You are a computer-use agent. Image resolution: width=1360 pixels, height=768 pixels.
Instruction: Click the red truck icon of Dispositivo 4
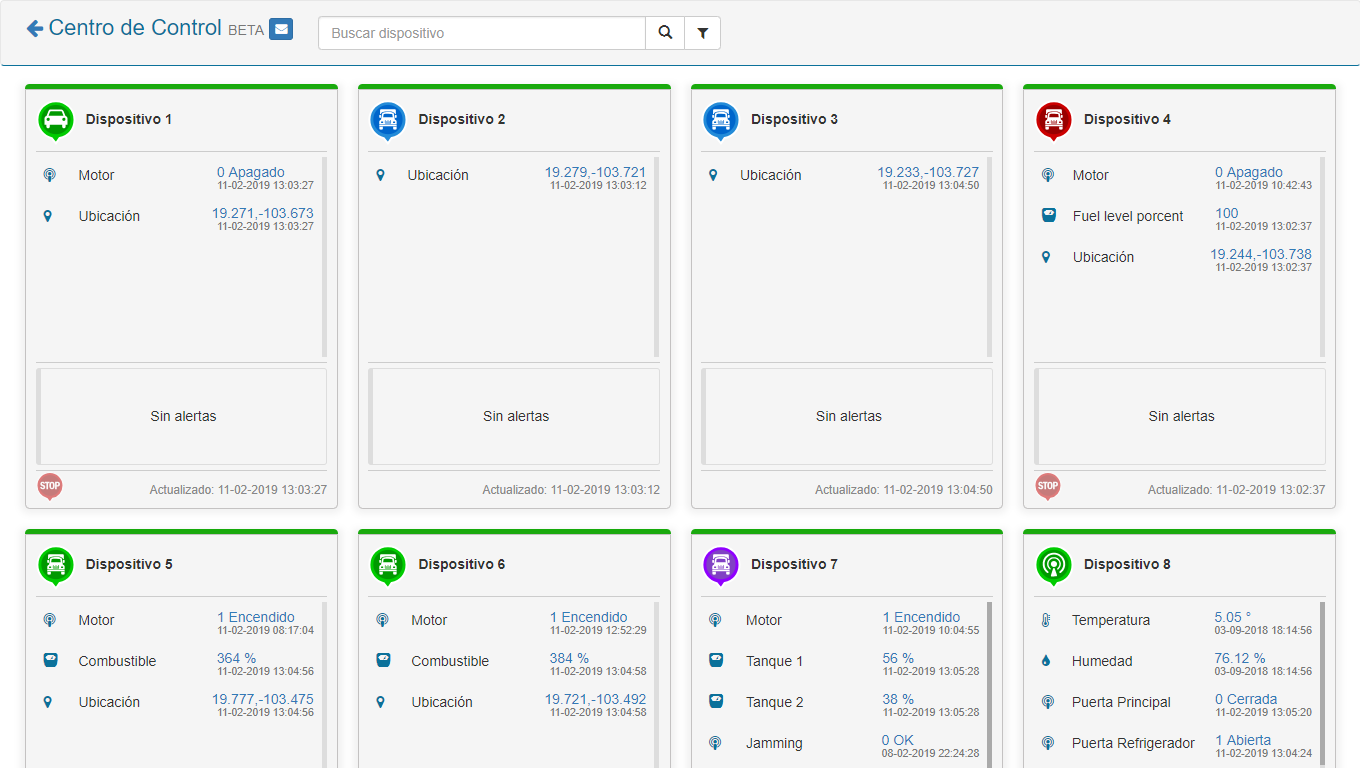(1053, 119)
